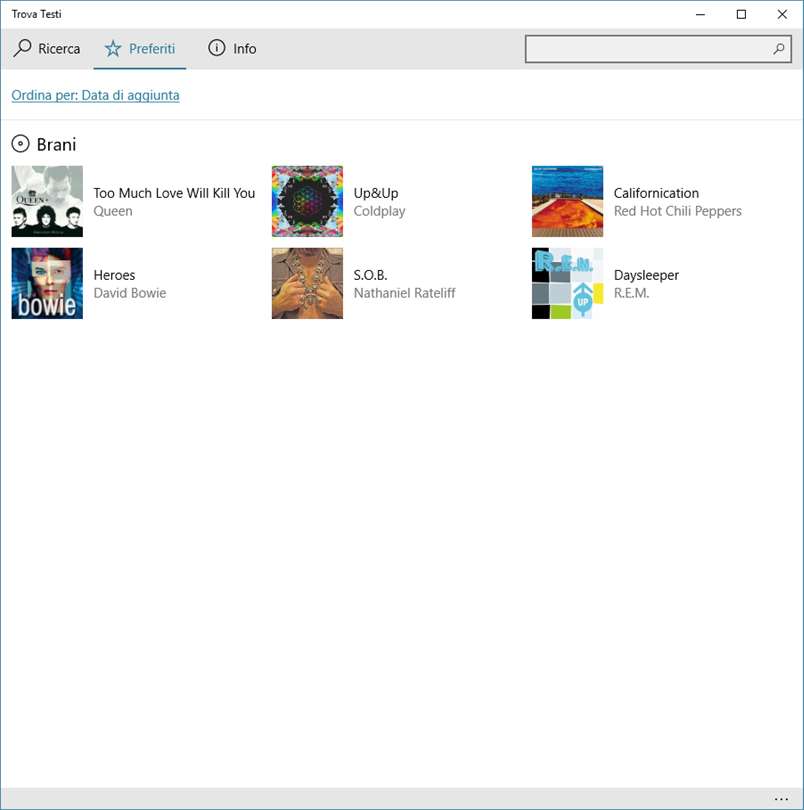The width and height of the screenshot is (804, 810).
Task: Open the Ordina per: Data di aggiunta sorter
Action: (96, 96)
